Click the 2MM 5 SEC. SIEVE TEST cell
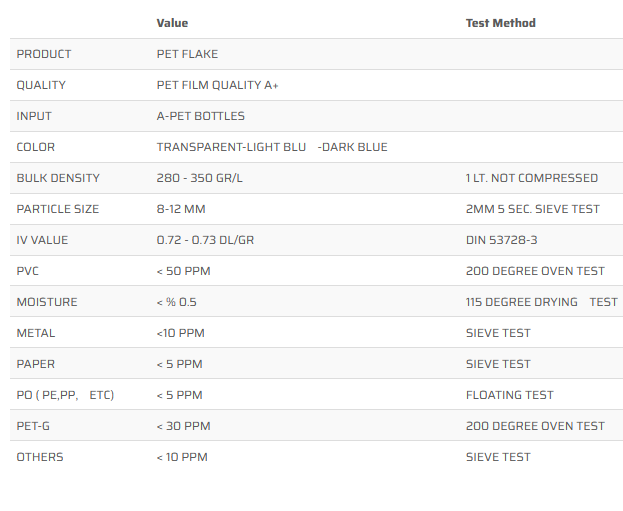Image resolution: width=623 pixels, height=511 pixels. (x=532, y=209)
